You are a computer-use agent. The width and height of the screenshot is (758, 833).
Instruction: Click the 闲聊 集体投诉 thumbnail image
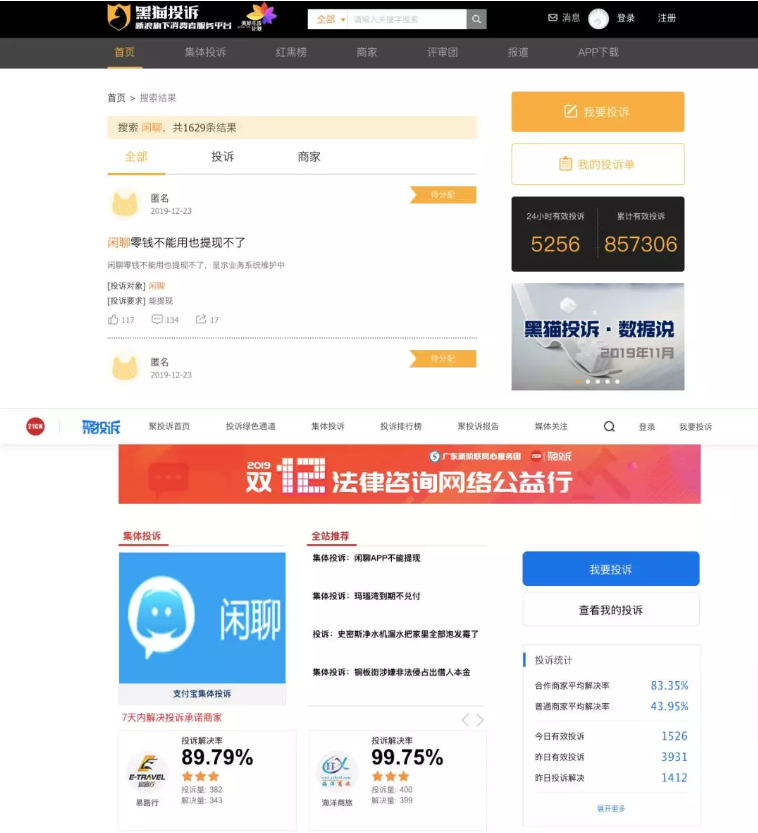202,618
